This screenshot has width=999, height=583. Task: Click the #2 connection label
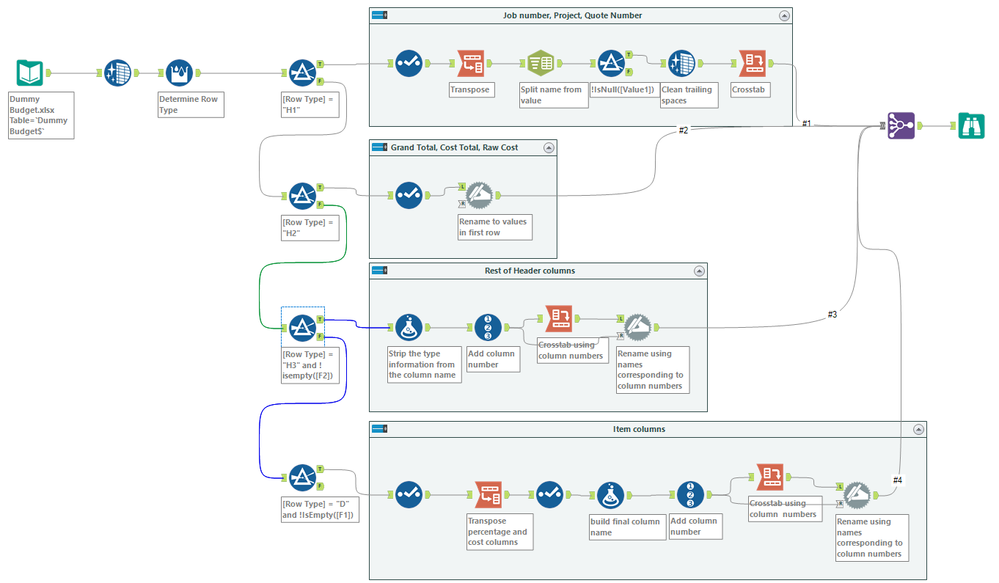pyautogui.click(x=683, y=131)
